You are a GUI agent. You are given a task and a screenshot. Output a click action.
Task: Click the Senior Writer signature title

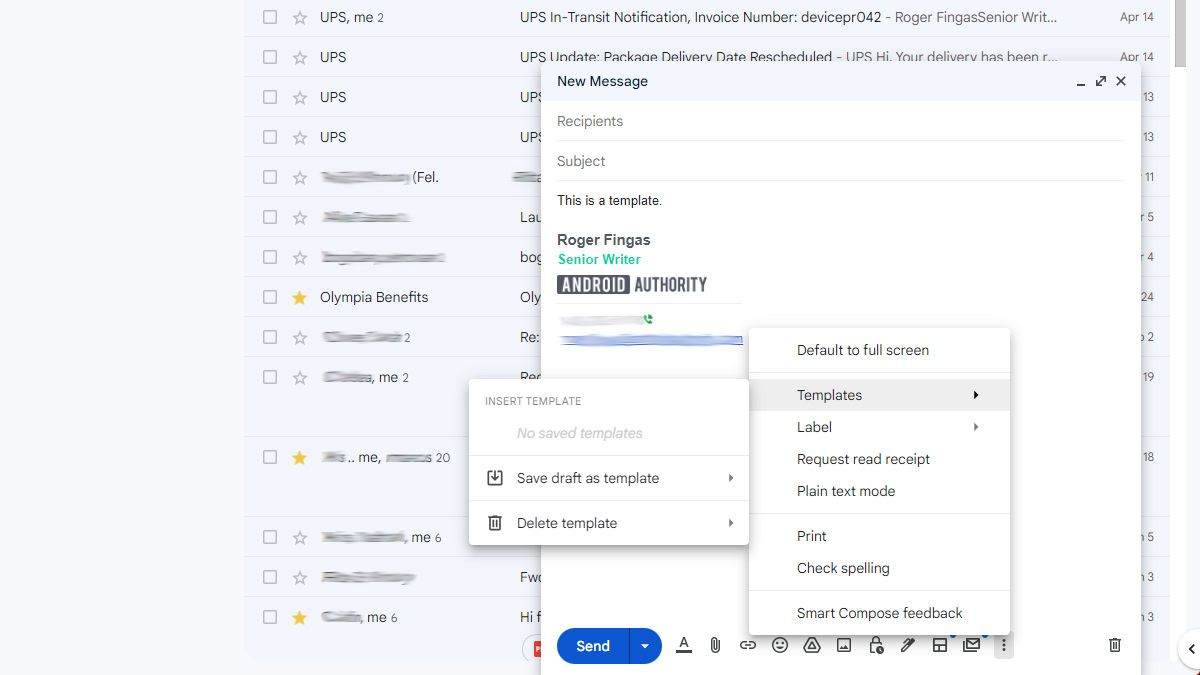pyautogui.click(x=599, y=259)
